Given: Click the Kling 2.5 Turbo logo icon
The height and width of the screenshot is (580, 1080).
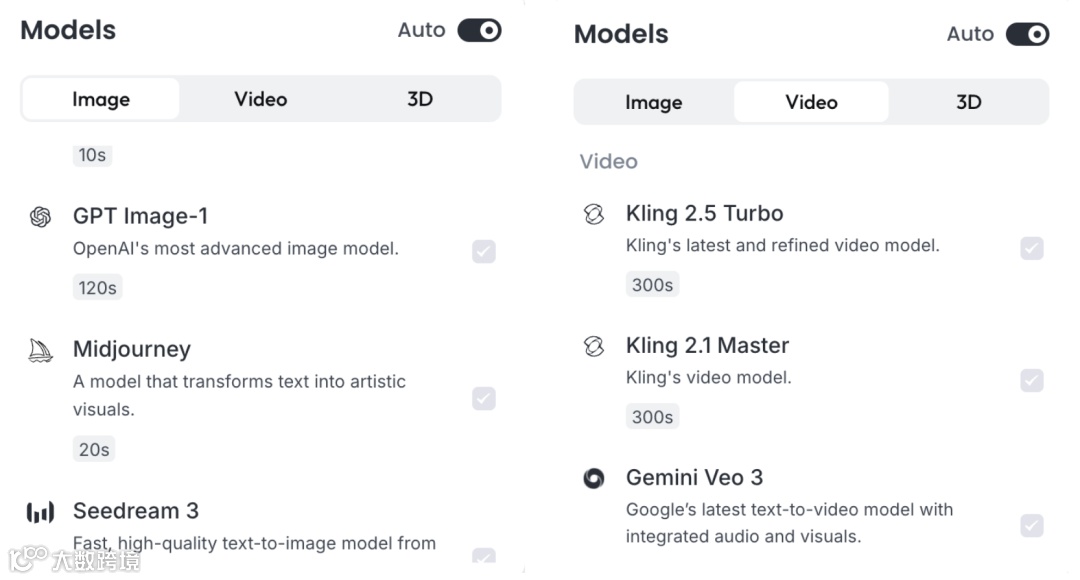Looking at the screenshot, I should 594,214.
